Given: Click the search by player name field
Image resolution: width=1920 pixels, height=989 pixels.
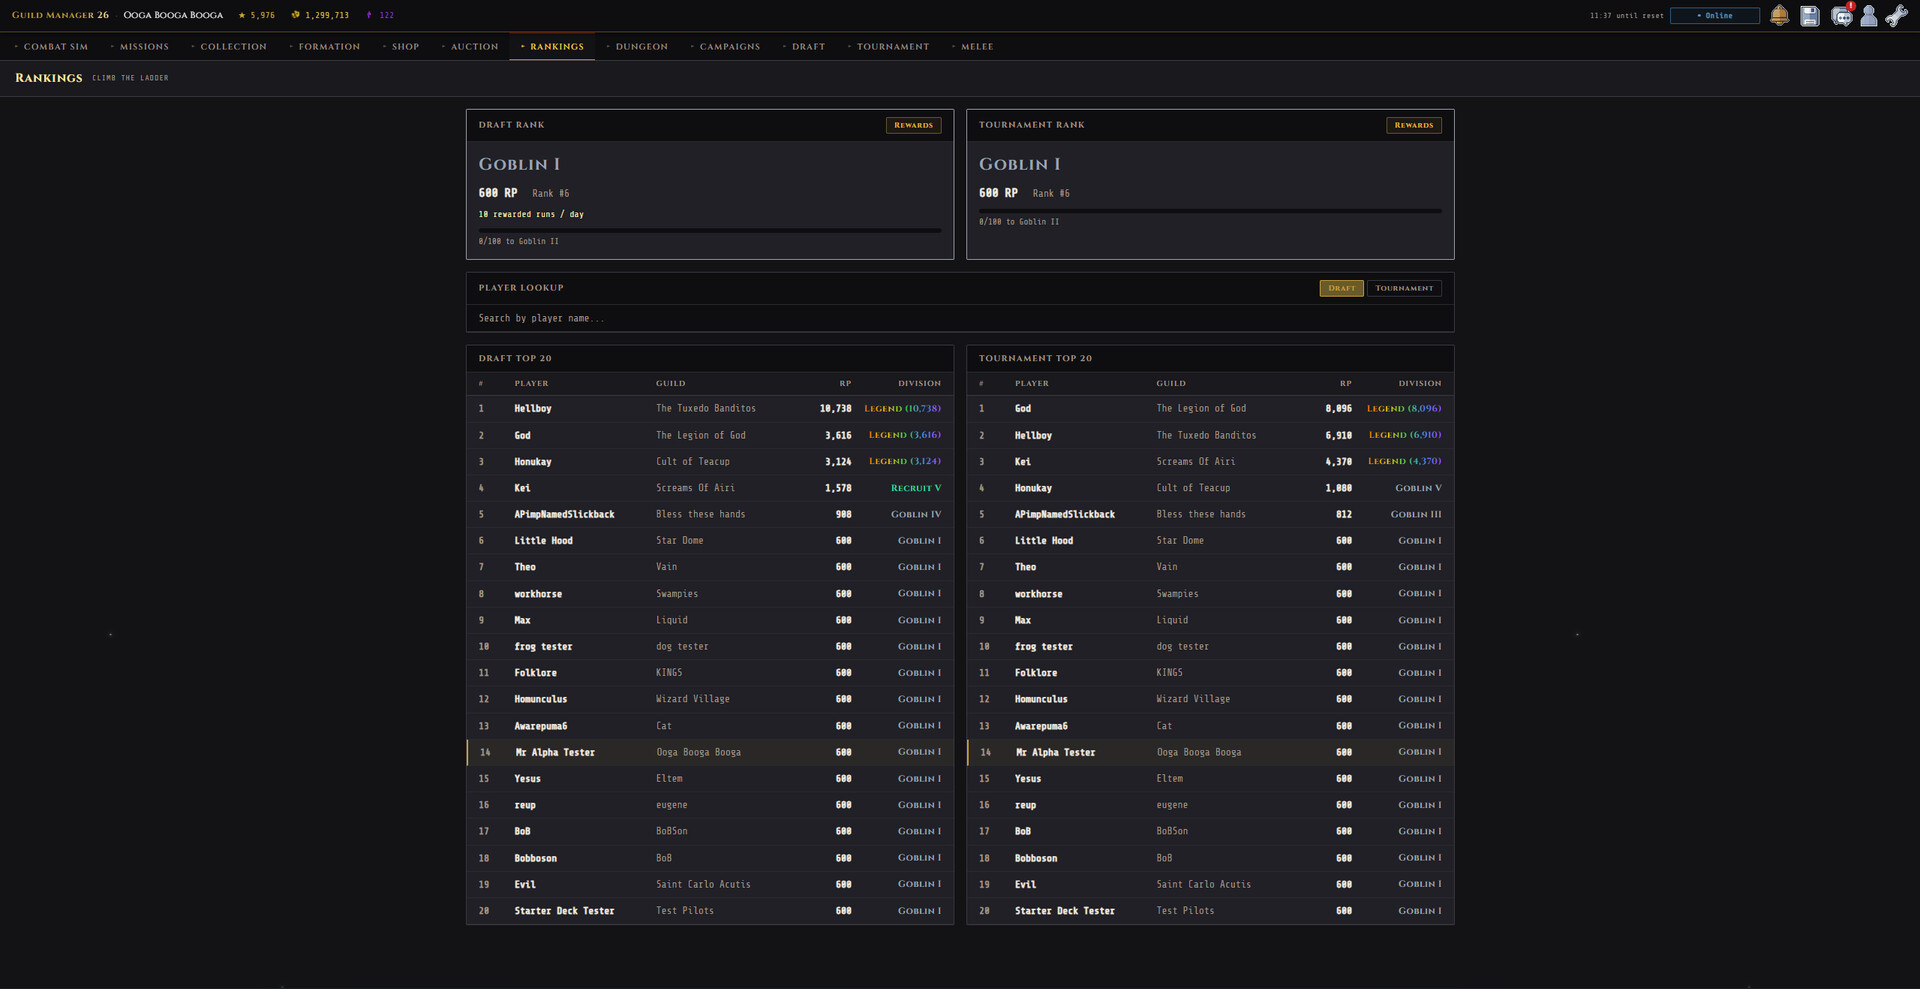Looking at the screenshot, I should click(x=959, y=318).
